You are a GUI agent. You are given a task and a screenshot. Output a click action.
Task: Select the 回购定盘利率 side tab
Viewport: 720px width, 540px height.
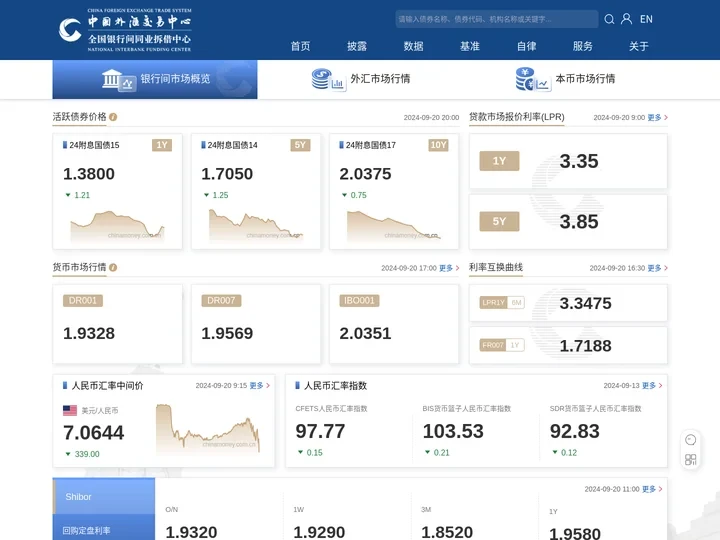pyautogui.click(x=104, y=528)
